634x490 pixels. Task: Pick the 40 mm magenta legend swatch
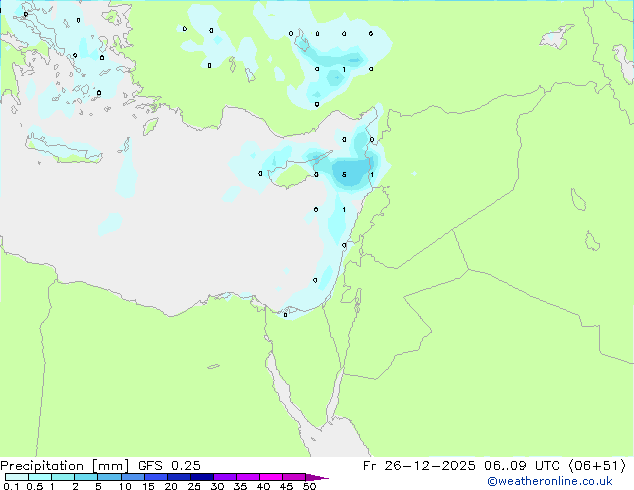271,477
